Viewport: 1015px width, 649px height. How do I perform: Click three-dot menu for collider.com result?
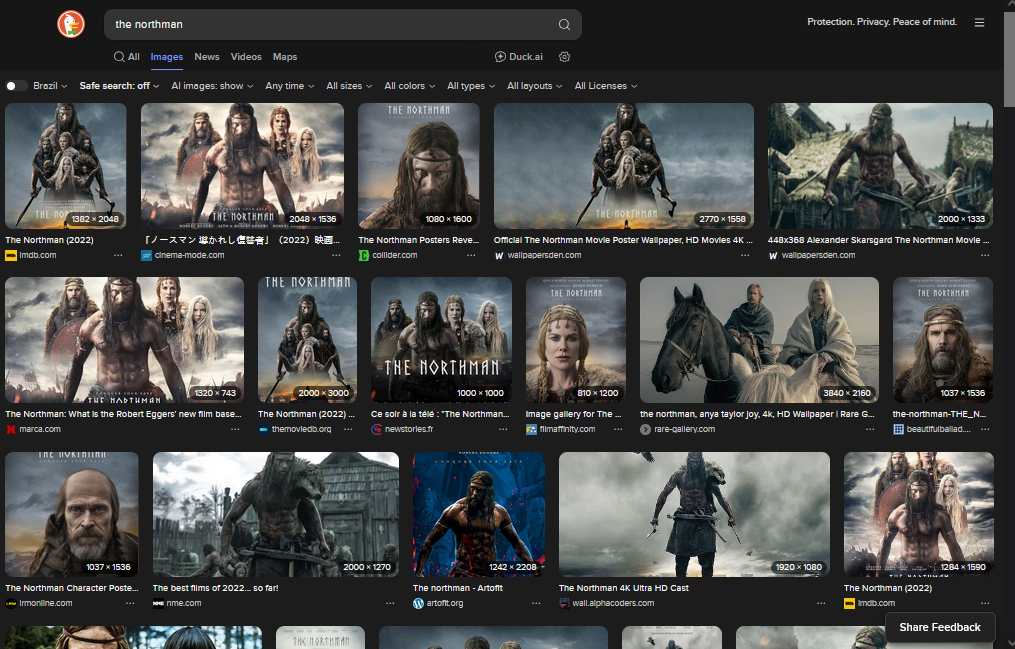[x=471, y=256]
